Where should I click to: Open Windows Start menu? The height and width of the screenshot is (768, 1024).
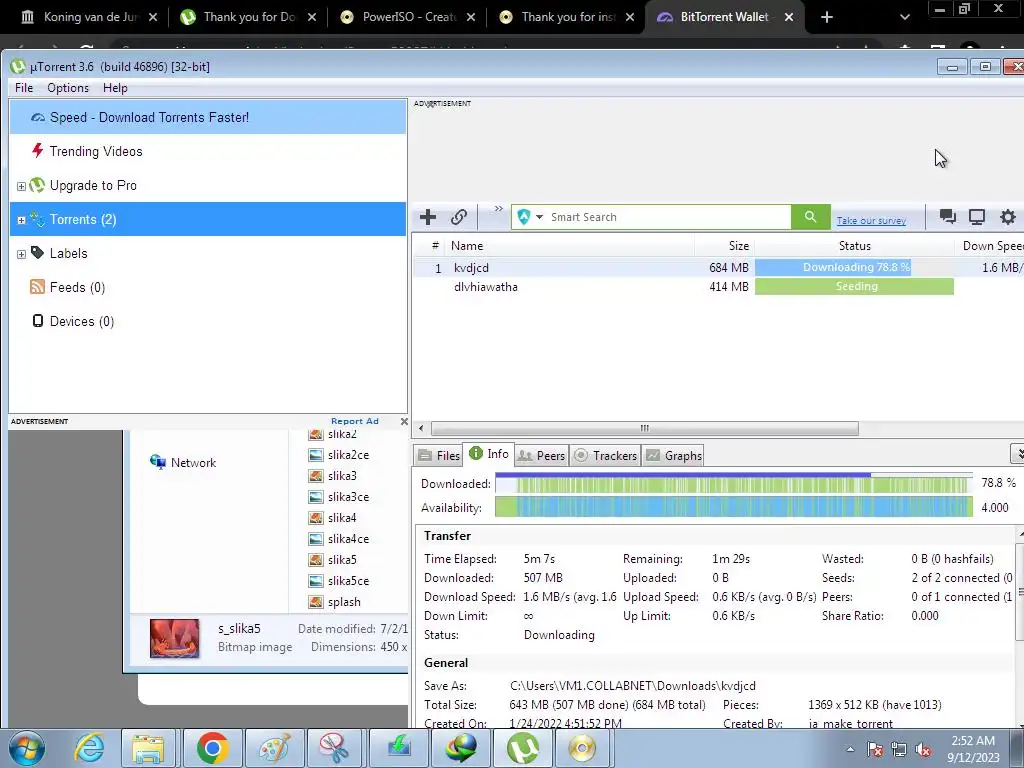pos(27,748)
